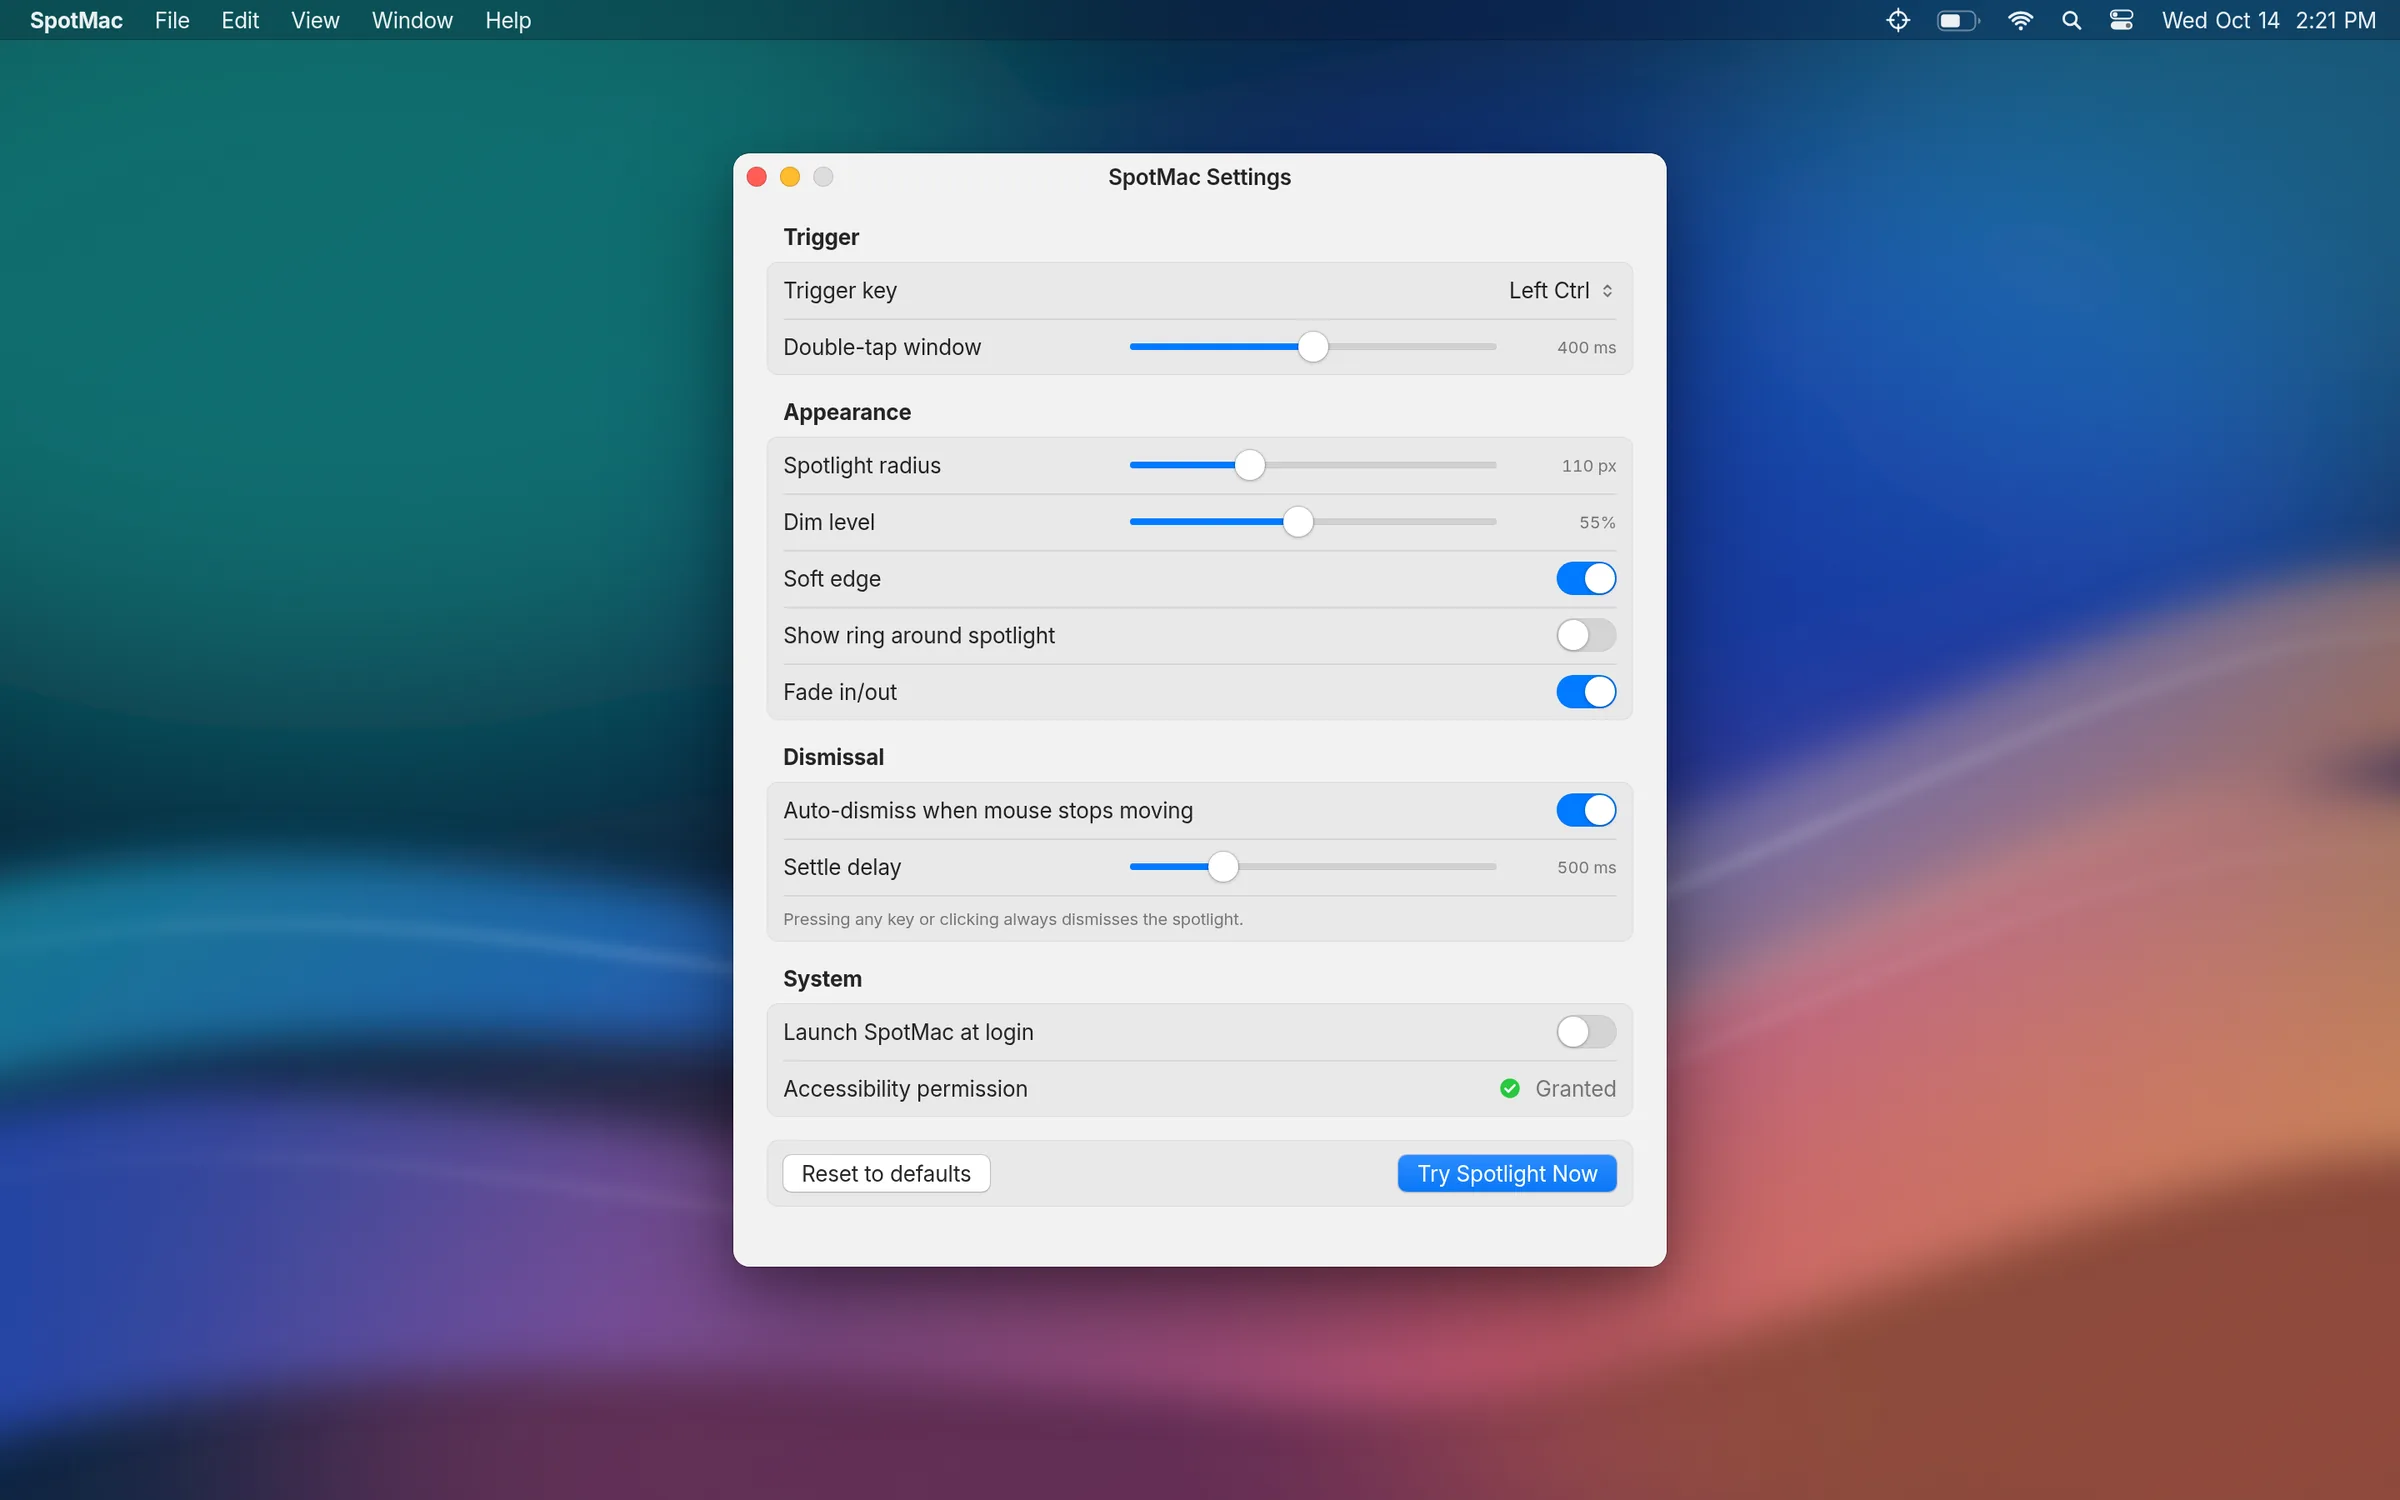Open the Edit menu

coord(240,20)
